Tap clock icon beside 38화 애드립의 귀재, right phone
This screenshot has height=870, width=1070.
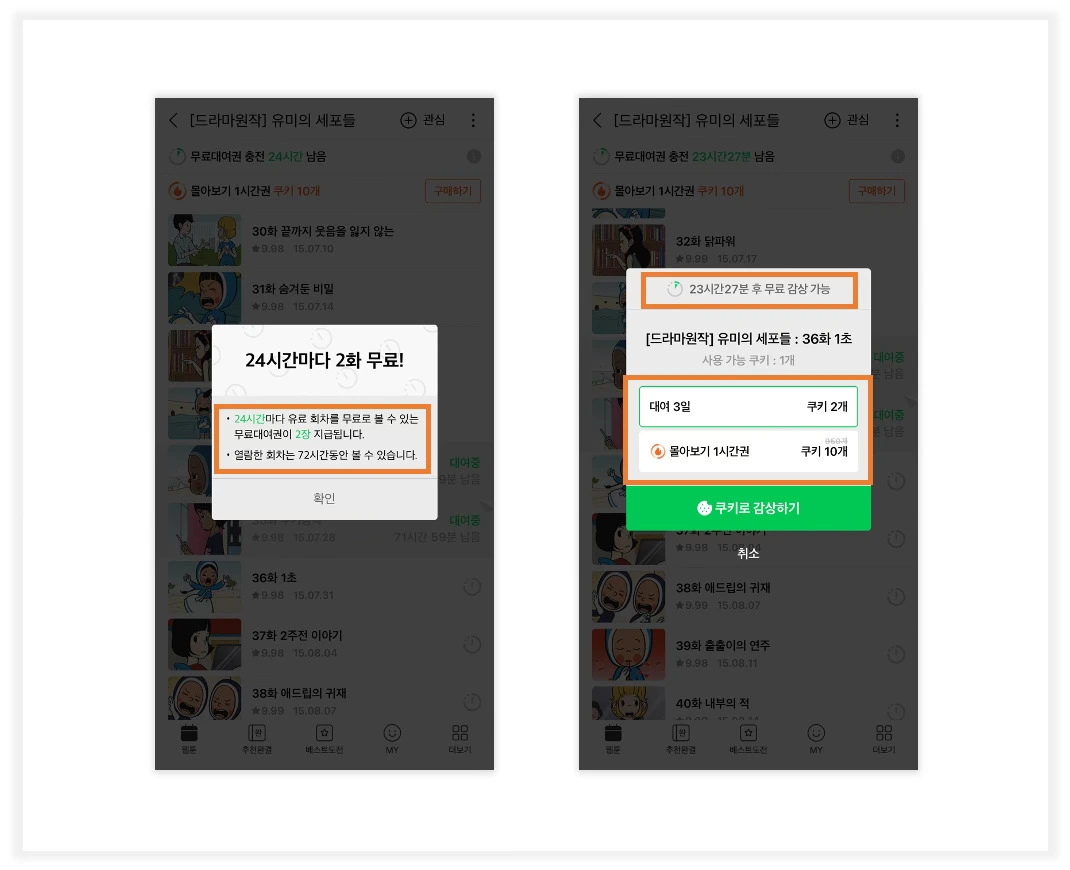tap(896, 597)
